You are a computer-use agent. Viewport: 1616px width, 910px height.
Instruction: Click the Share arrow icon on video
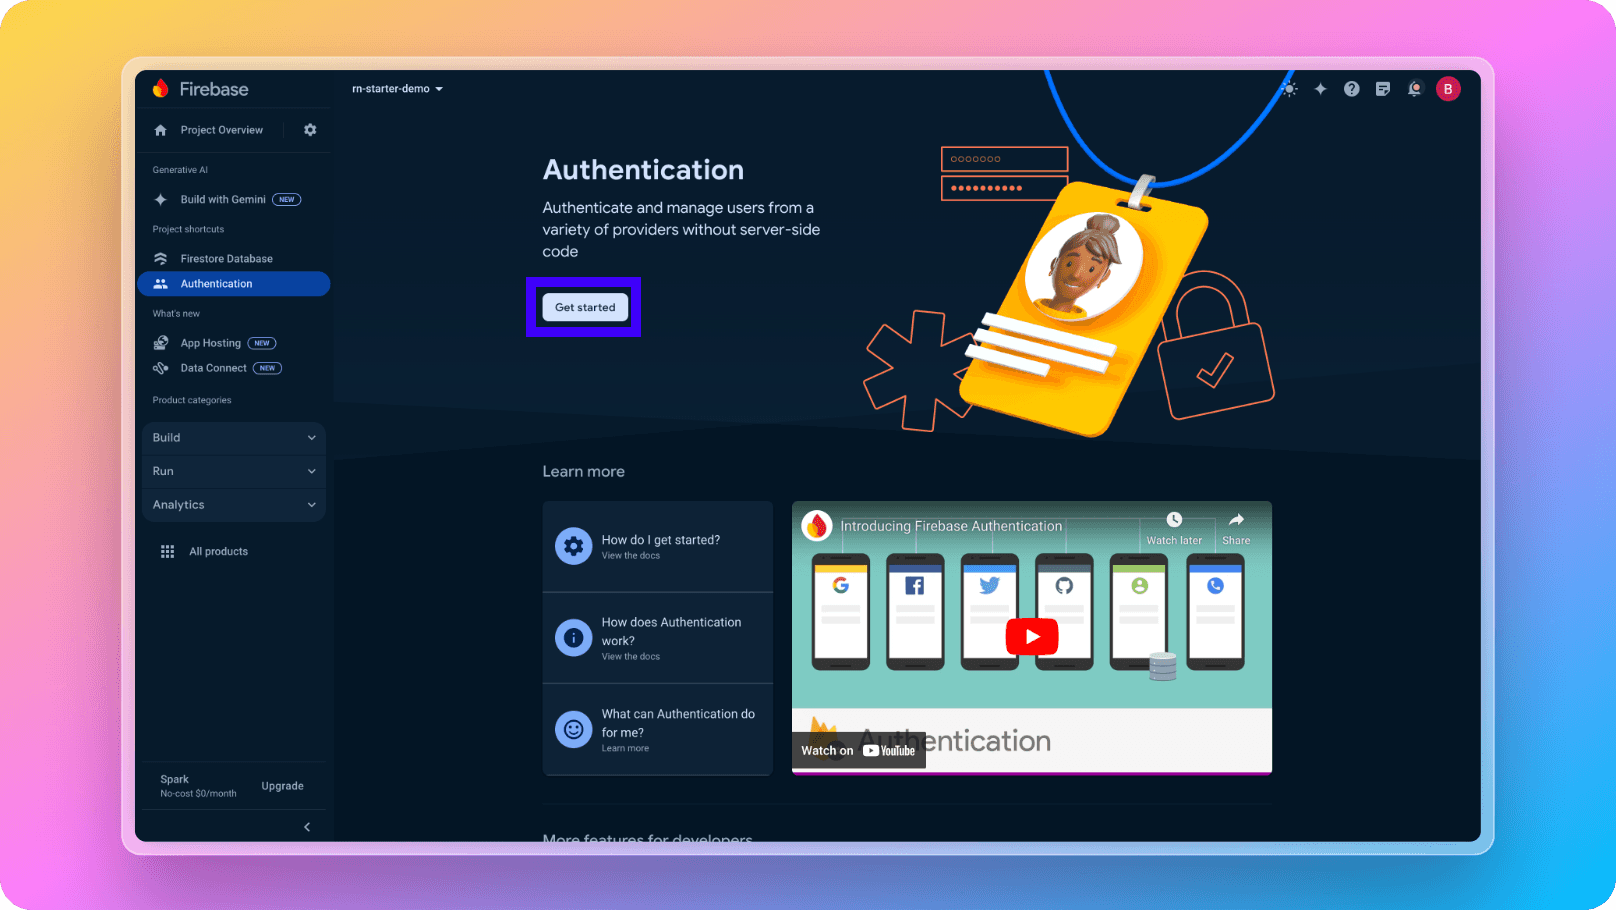coord(1236,520)
